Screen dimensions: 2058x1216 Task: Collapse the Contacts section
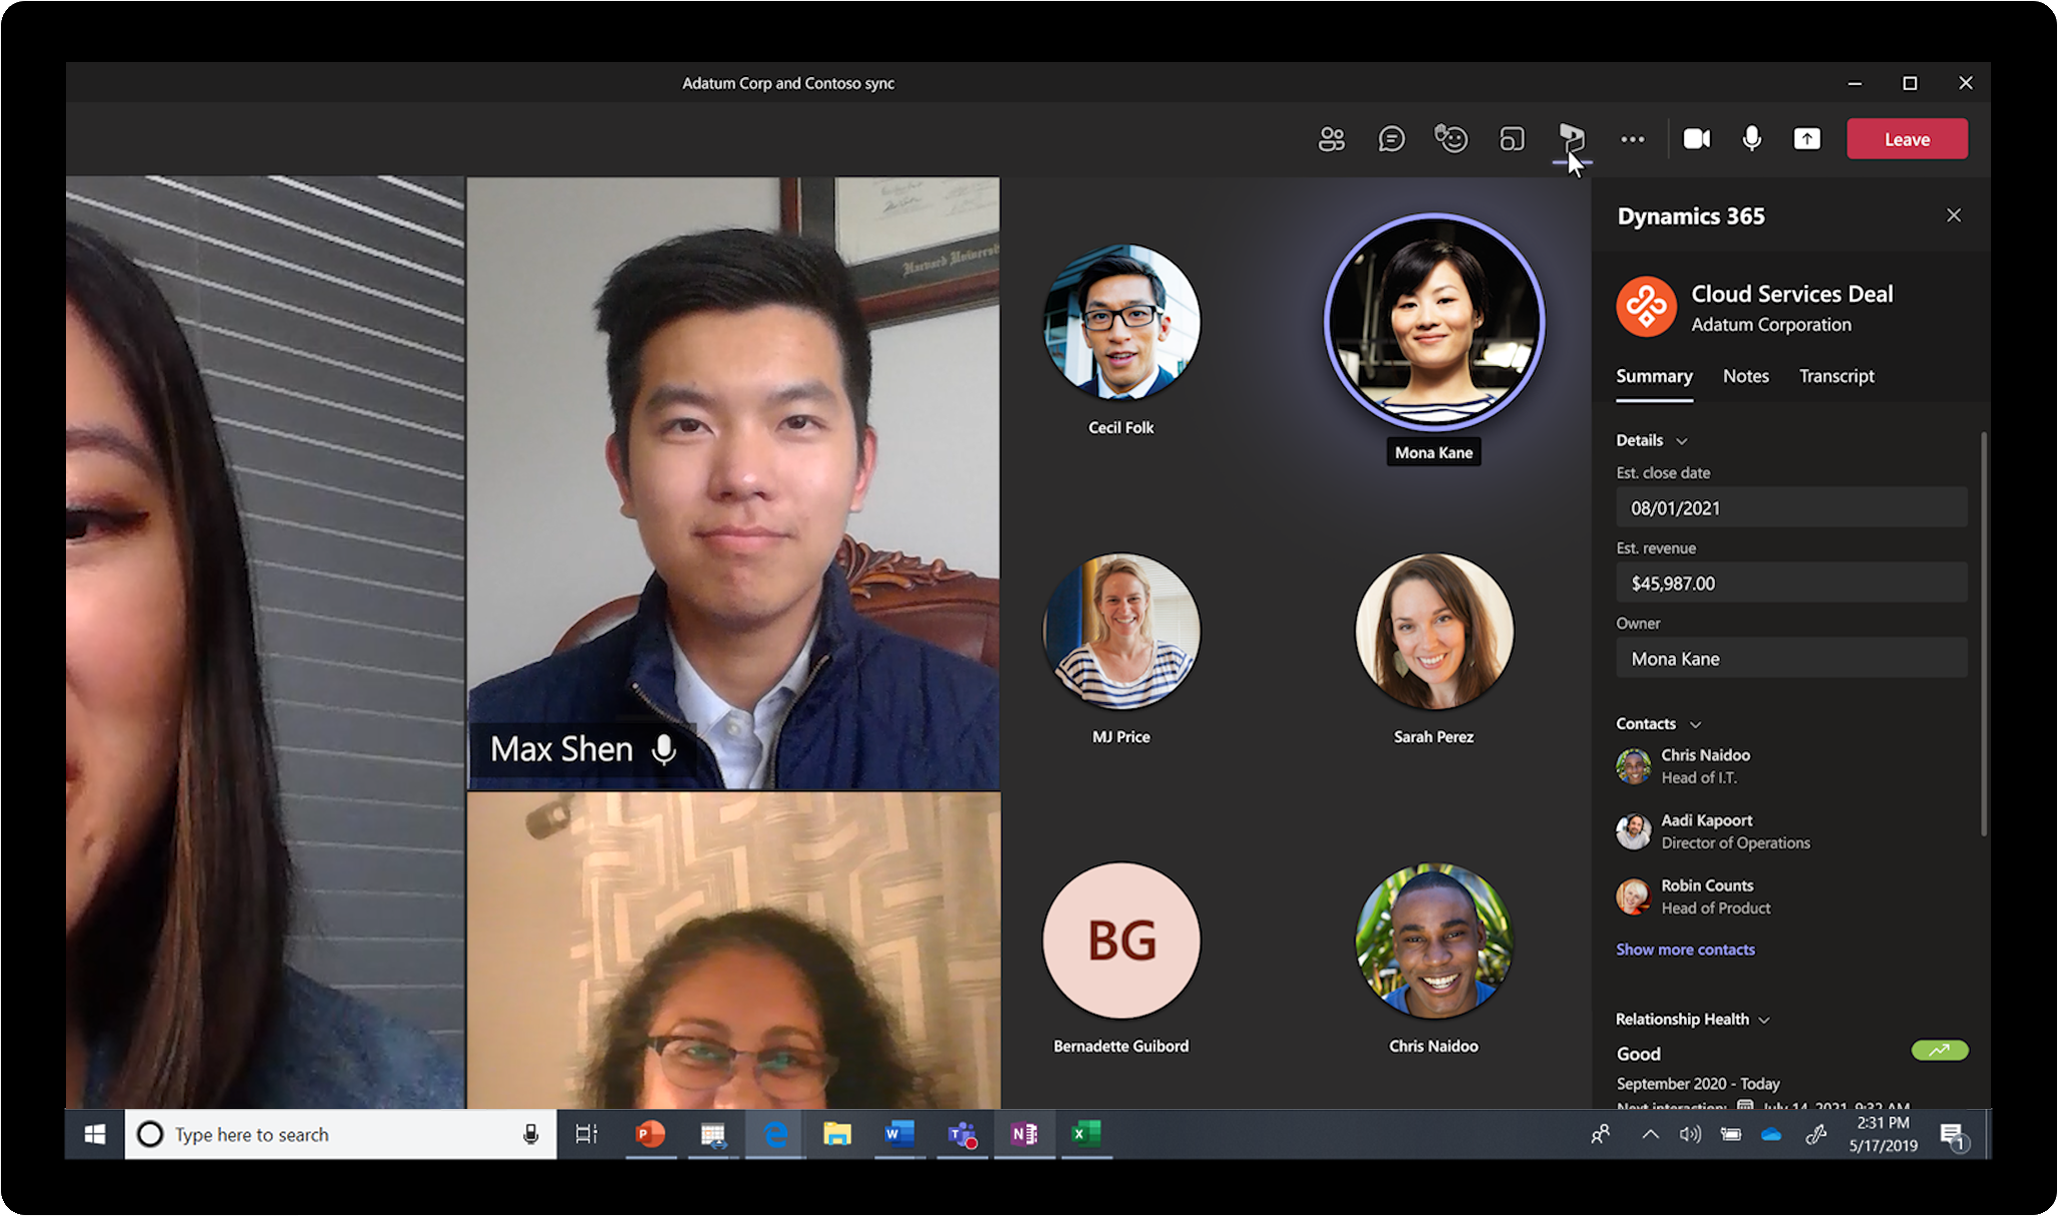pyautogui.click(x=1695, y=723)
